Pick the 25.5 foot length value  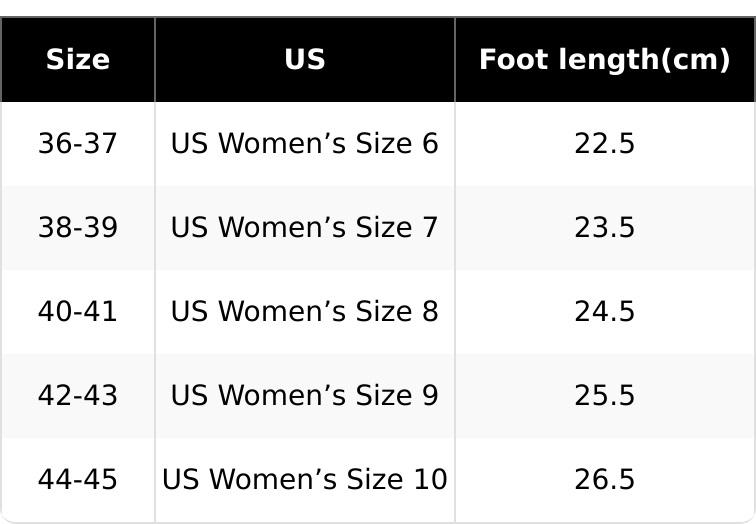[604, 396]
